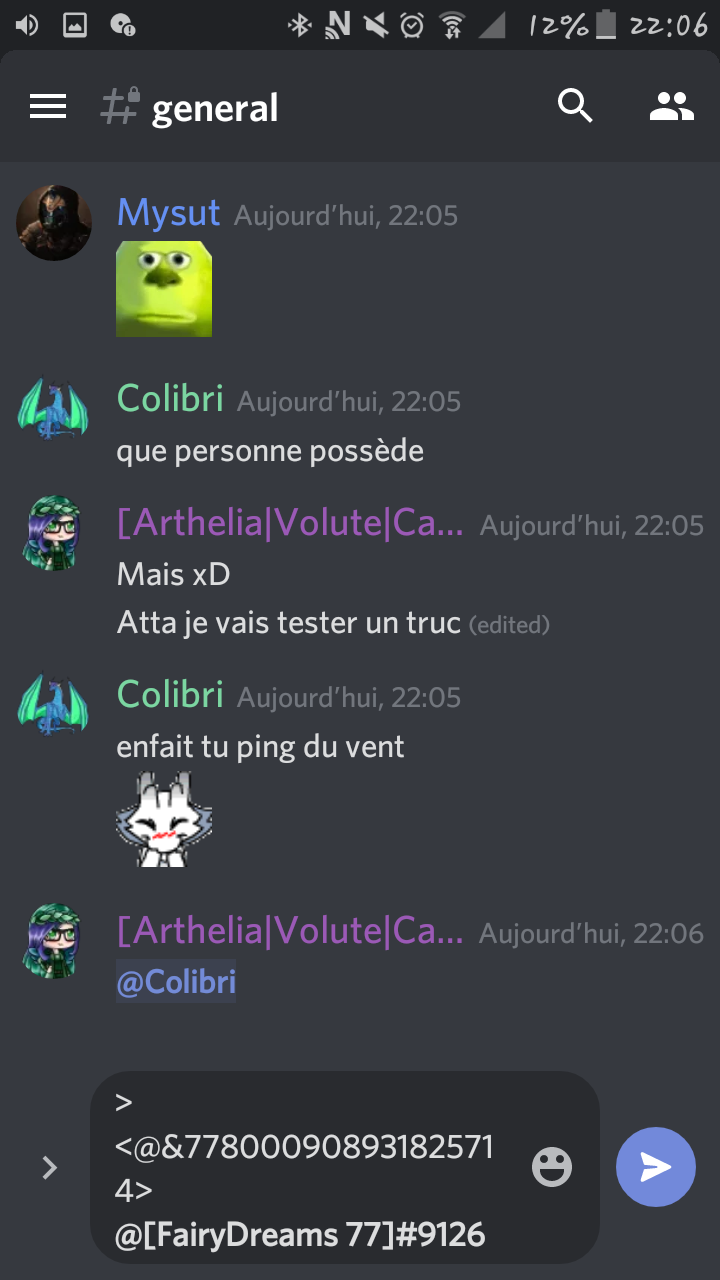This screenshot has height=1280, width=720.
Task: Select the message 'Atta je vais tester un truc'
Action: click(289, 623)
